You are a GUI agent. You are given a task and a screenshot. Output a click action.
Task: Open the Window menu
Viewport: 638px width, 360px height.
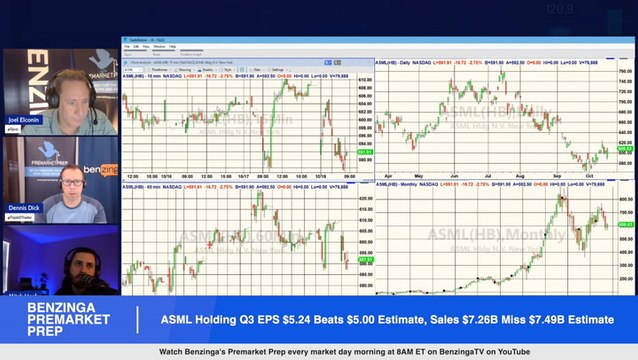159,47
